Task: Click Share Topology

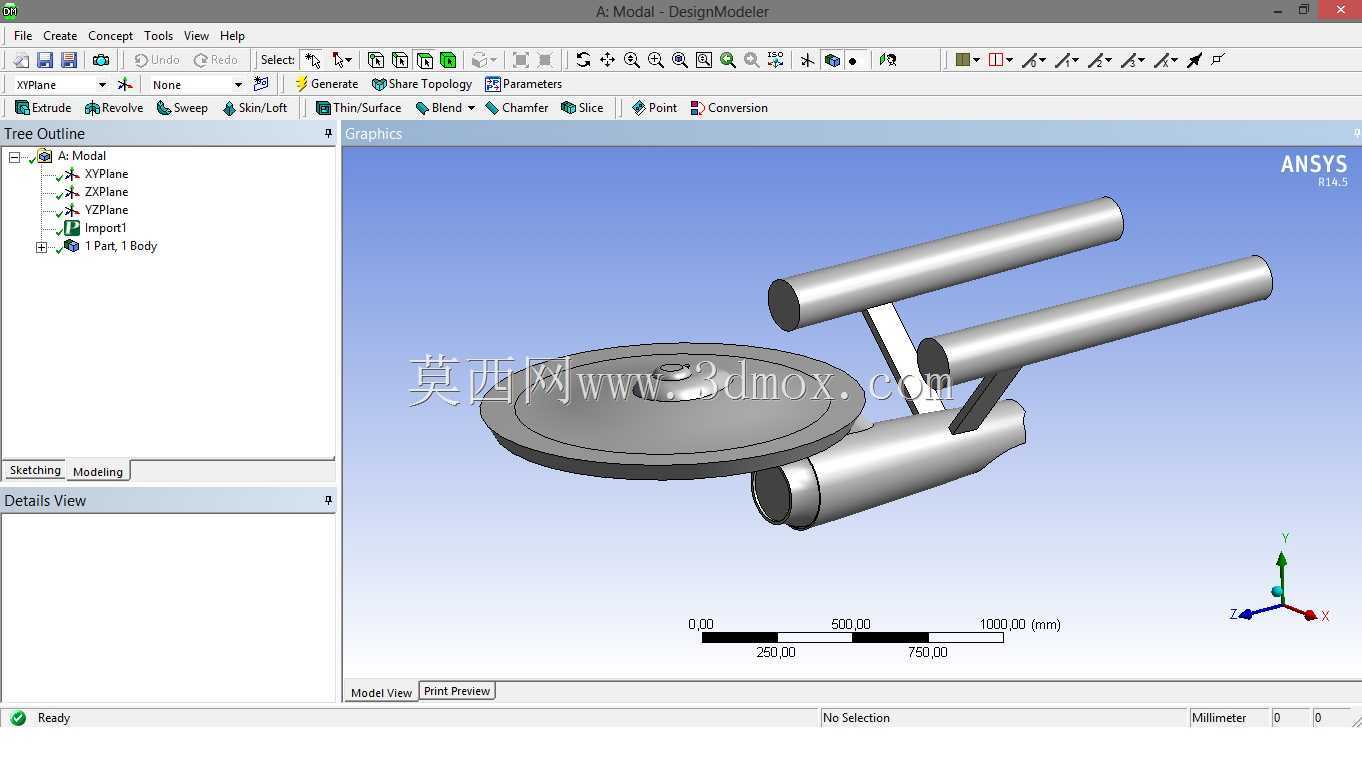Action: click(422, 84)
